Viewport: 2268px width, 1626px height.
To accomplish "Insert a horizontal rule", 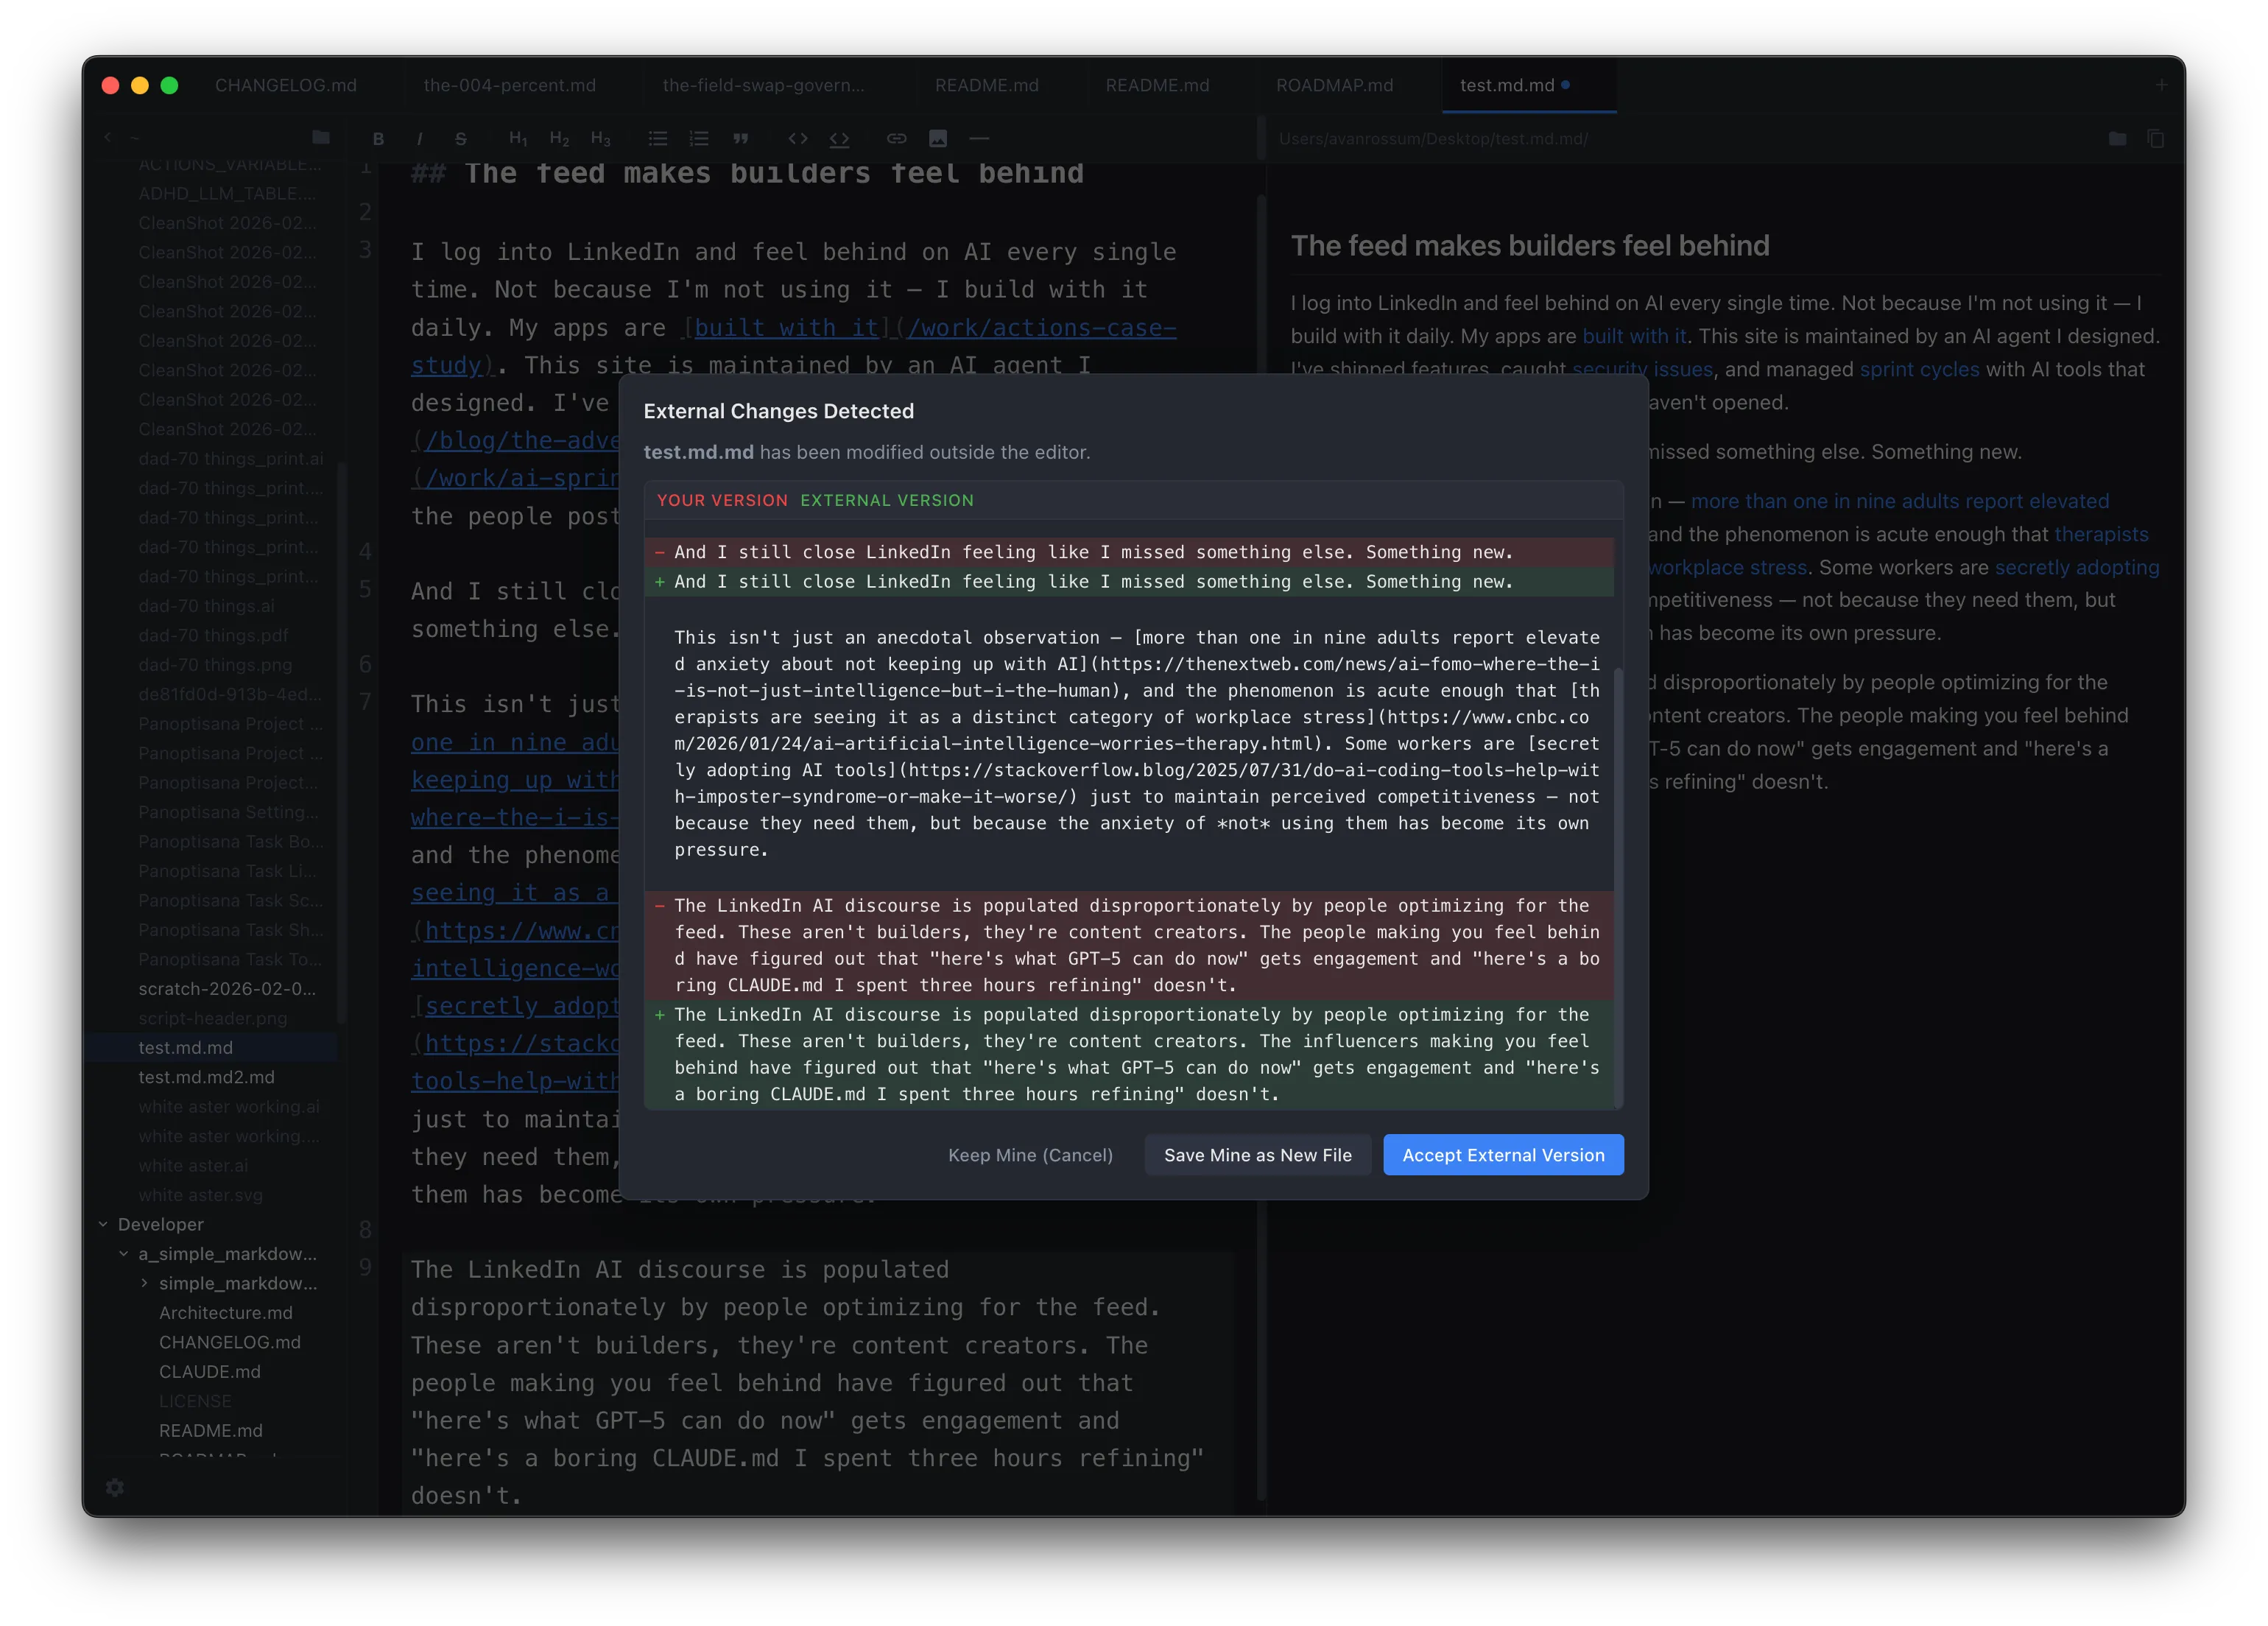I will click(x=980, y=139).
